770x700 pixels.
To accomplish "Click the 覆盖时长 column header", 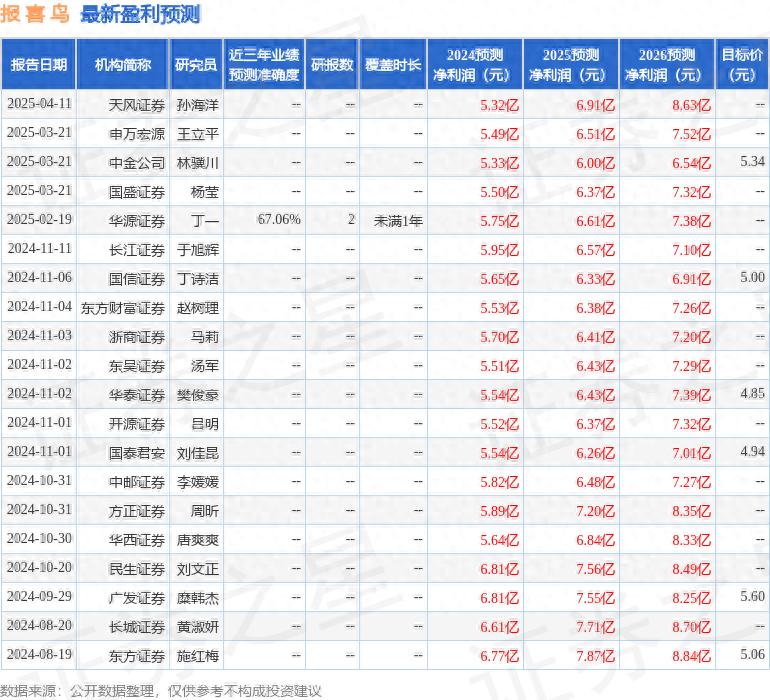I will [393, 64].
